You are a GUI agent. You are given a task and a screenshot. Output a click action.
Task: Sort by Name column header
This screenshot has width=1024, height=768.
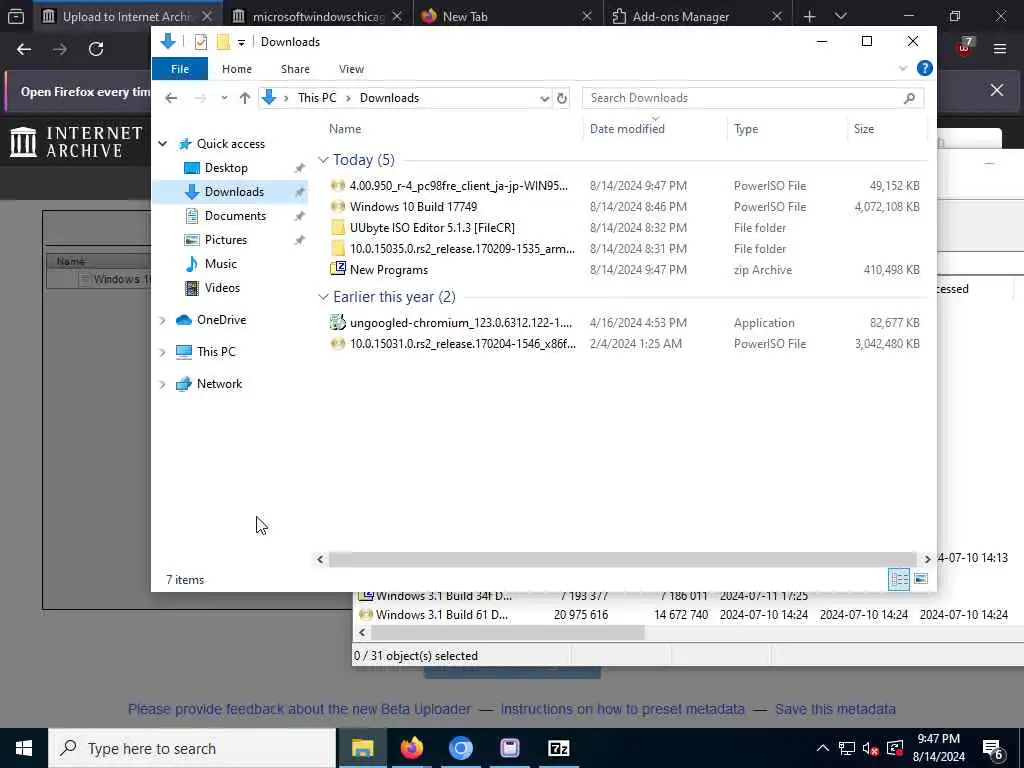pyautogui.click(x=345, y=129)
